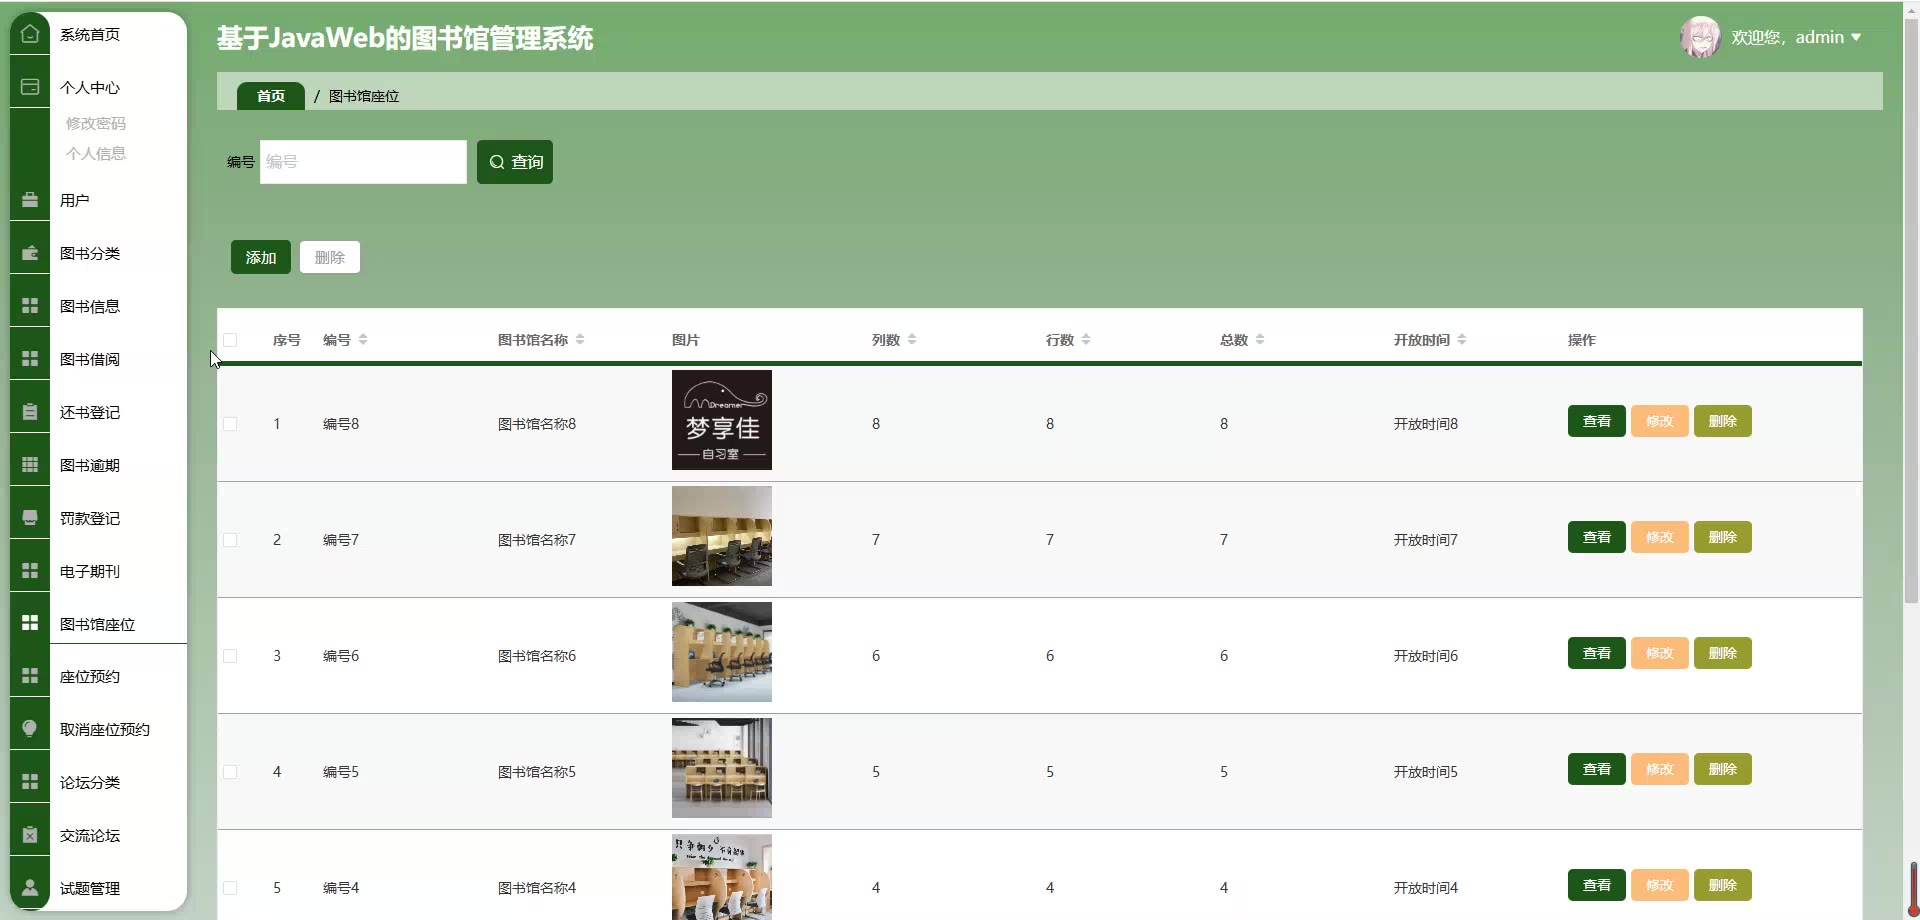Open the 图书分类 sidebar icon
Viewport: 1920px width, 920px height.
tap(30, 253)
